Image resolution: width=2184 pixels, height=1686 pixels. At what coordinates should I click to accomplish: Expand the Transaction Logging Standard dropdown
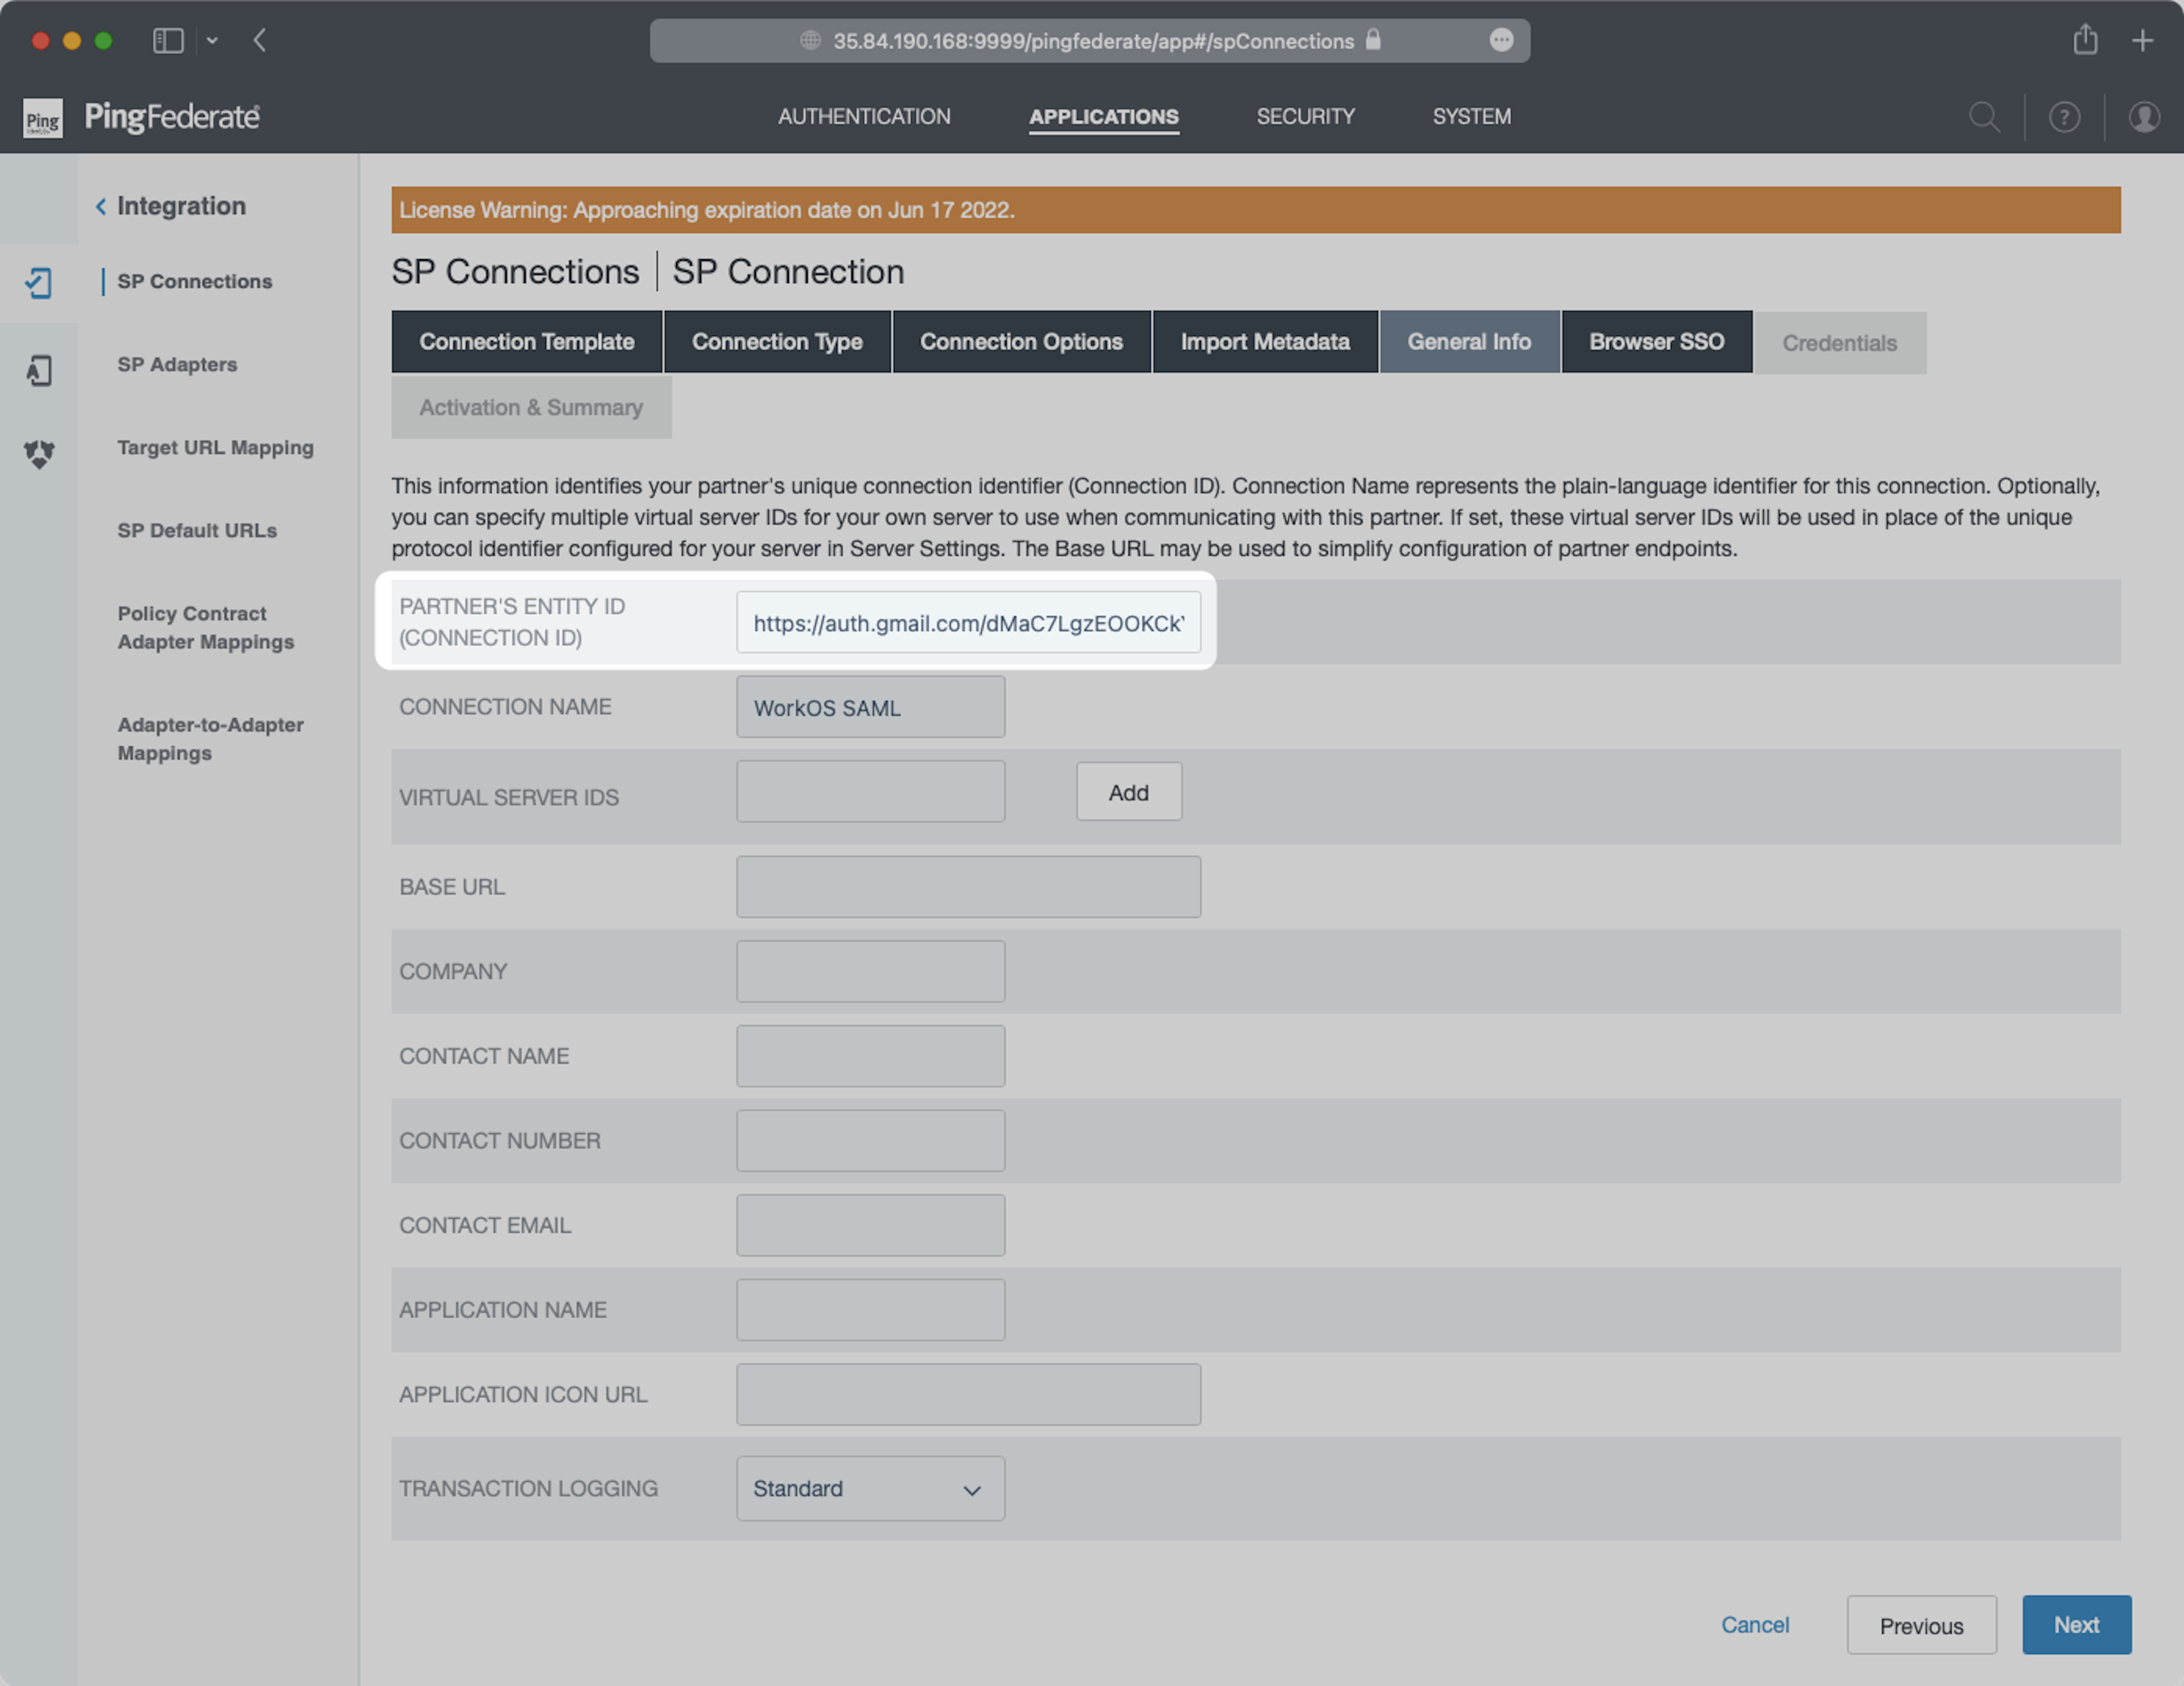click(870, 1488)
